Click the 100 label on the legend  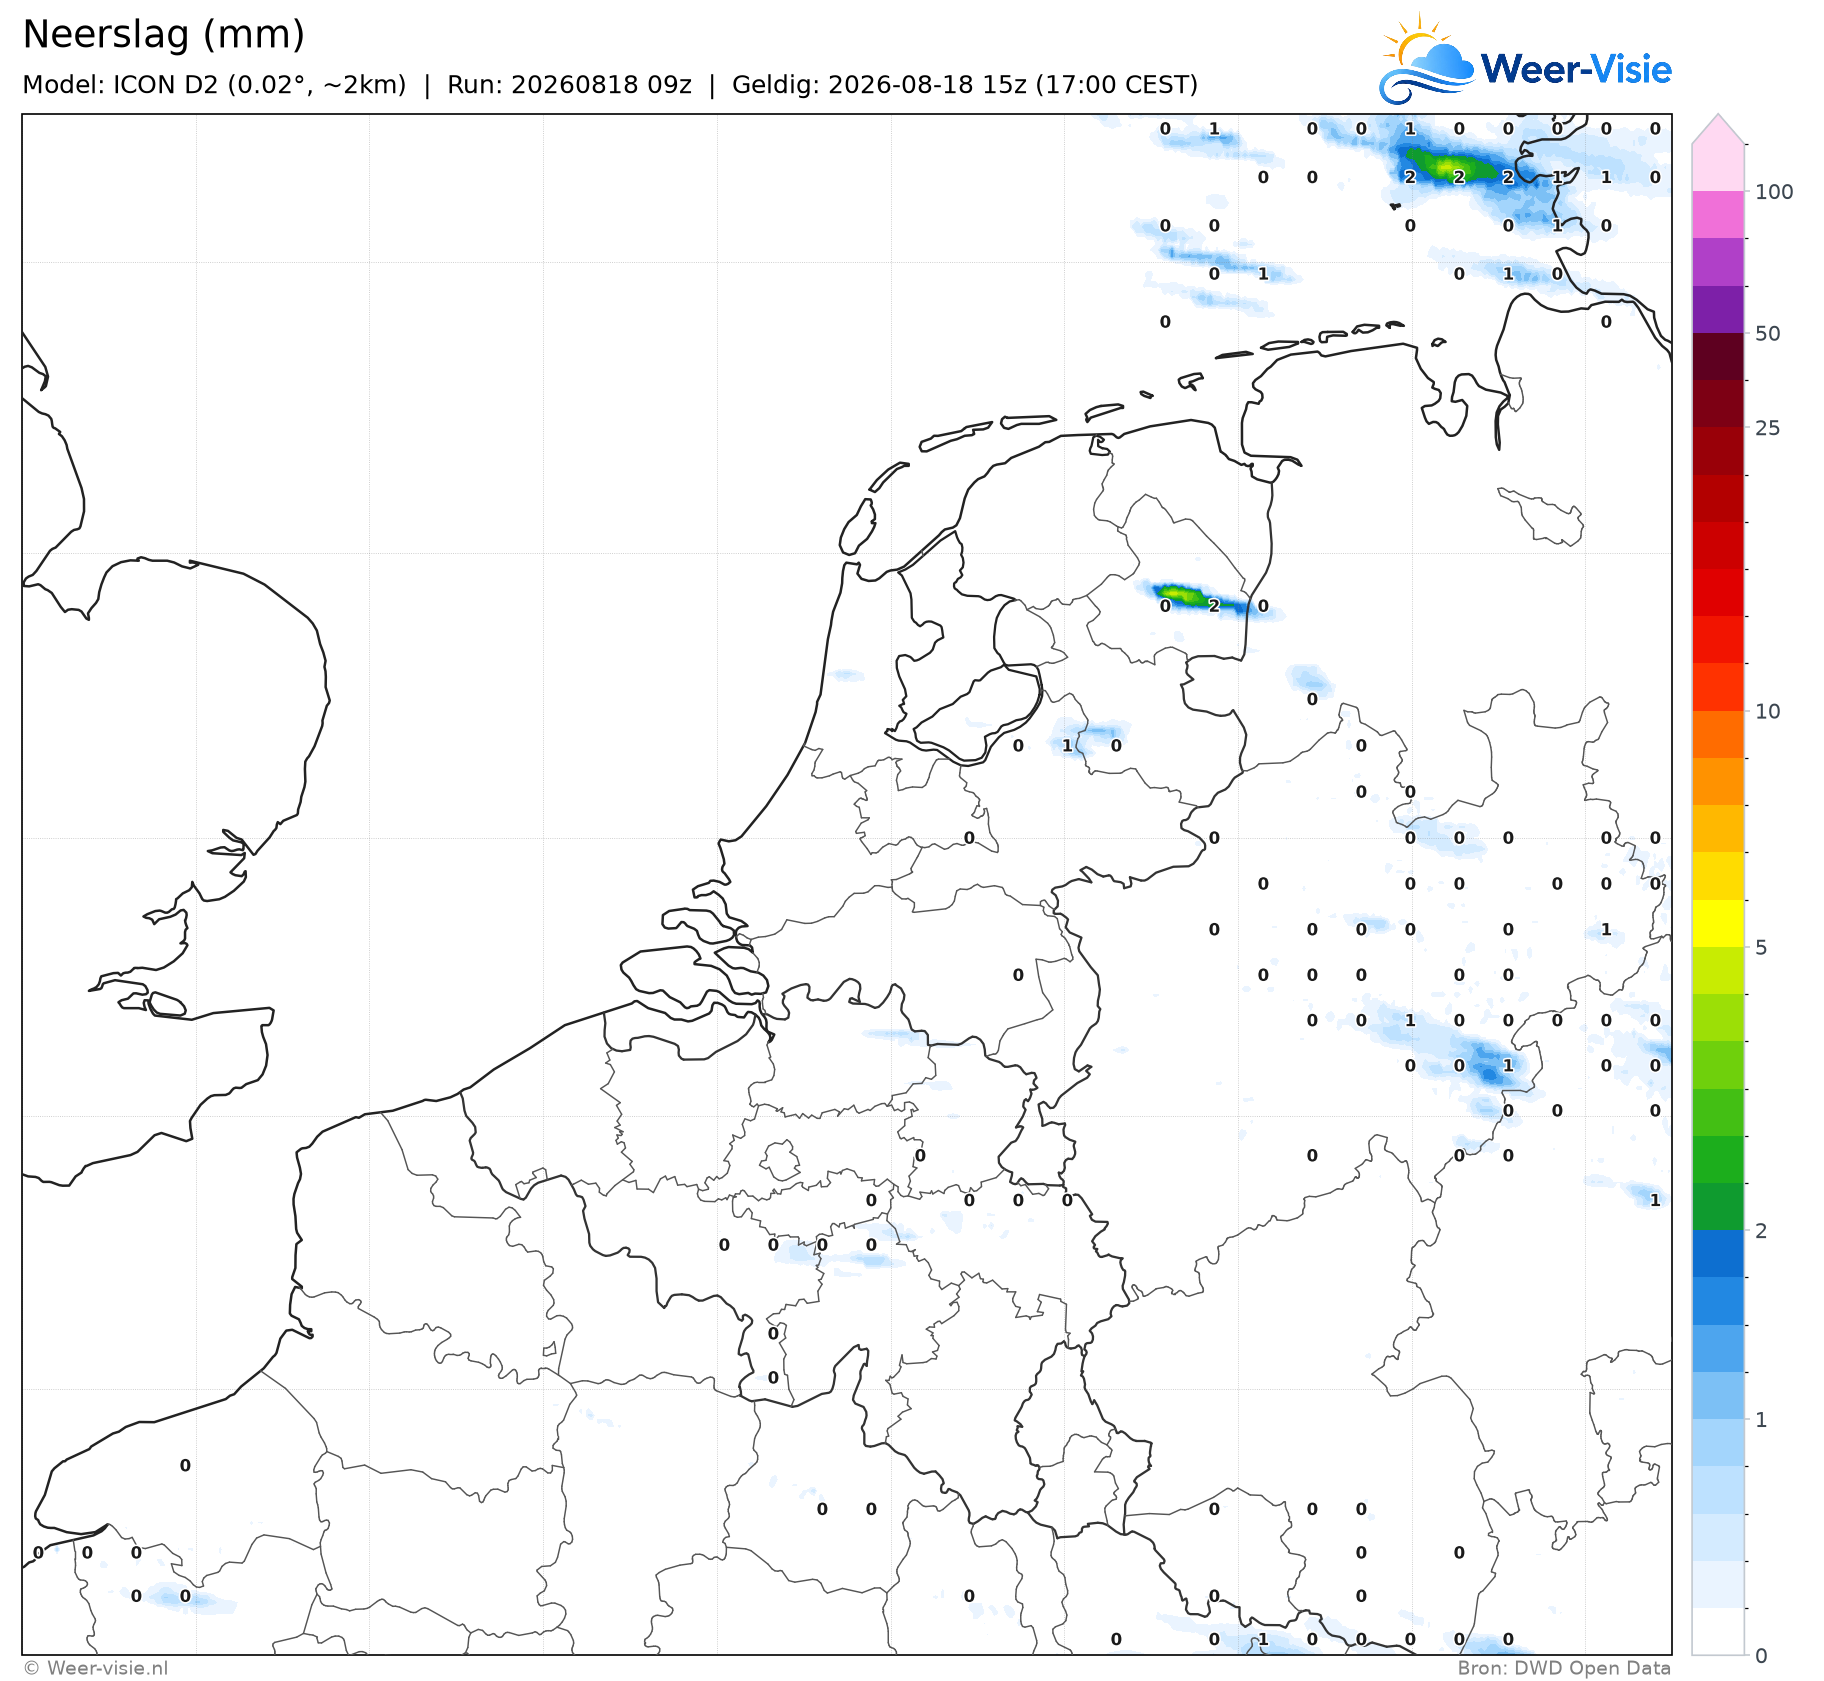pos(1774,192)
